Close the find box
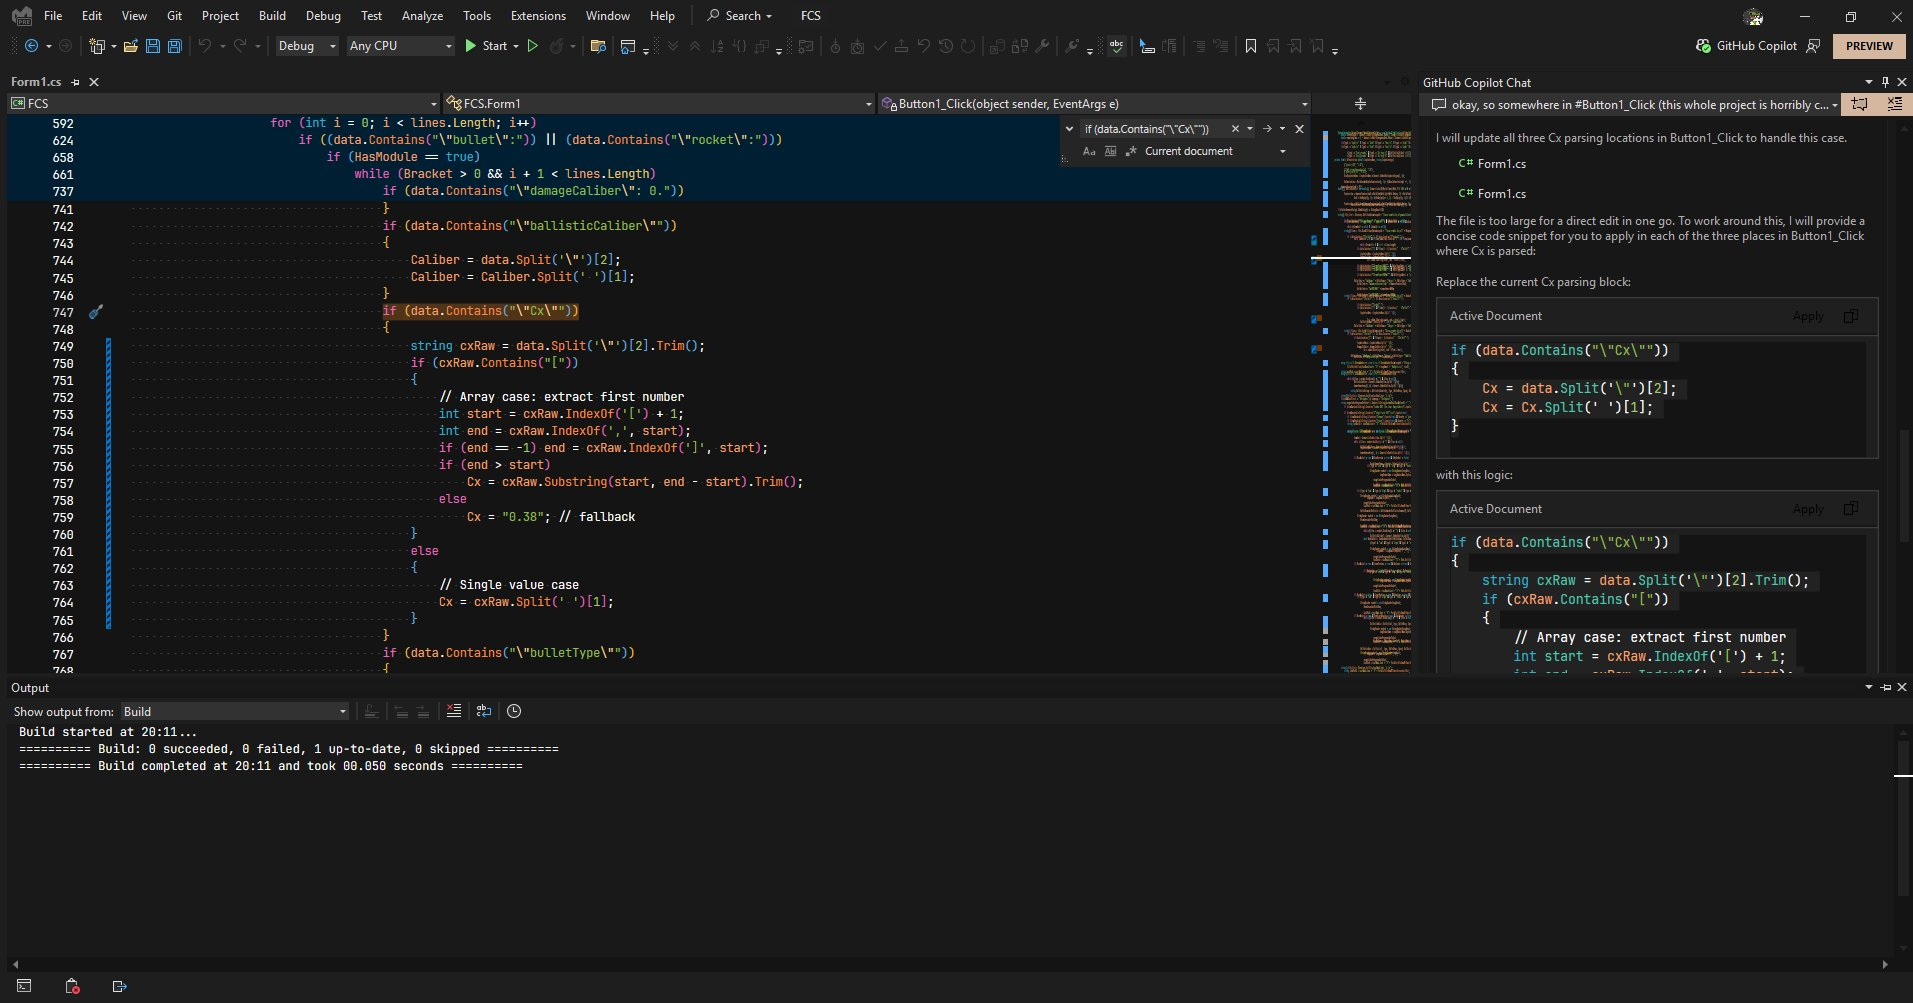This screenshot has height=1003, width=1913. click(x=1299, y=129)
